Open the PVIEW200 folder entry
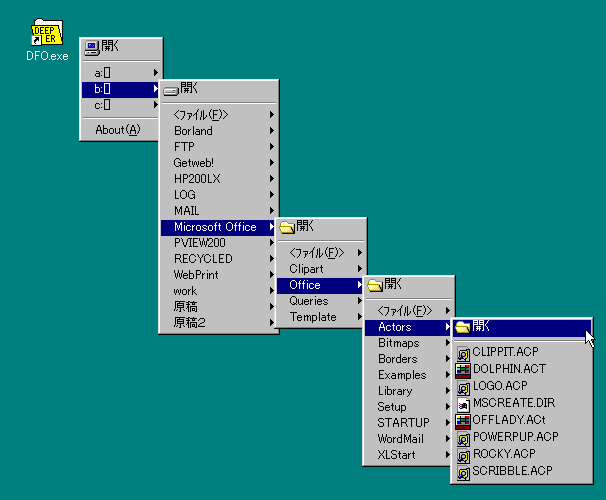606x500 pixels. [x=219, y=243]
